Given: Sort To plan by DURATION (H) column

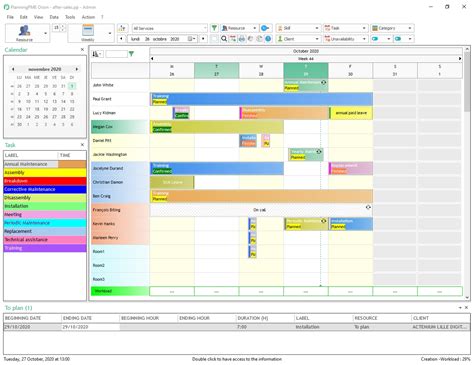Looking at the screenshot, I should point(265,318).
